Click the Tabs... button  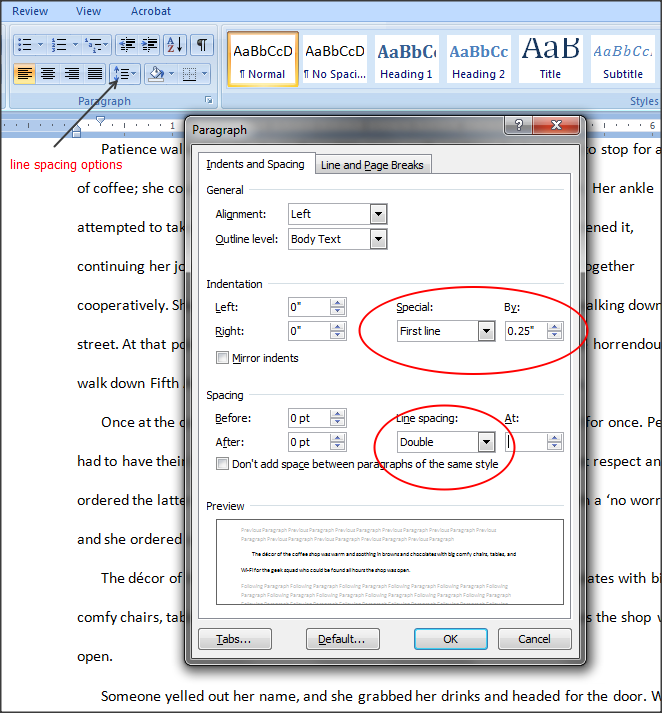tap(235, 639)
